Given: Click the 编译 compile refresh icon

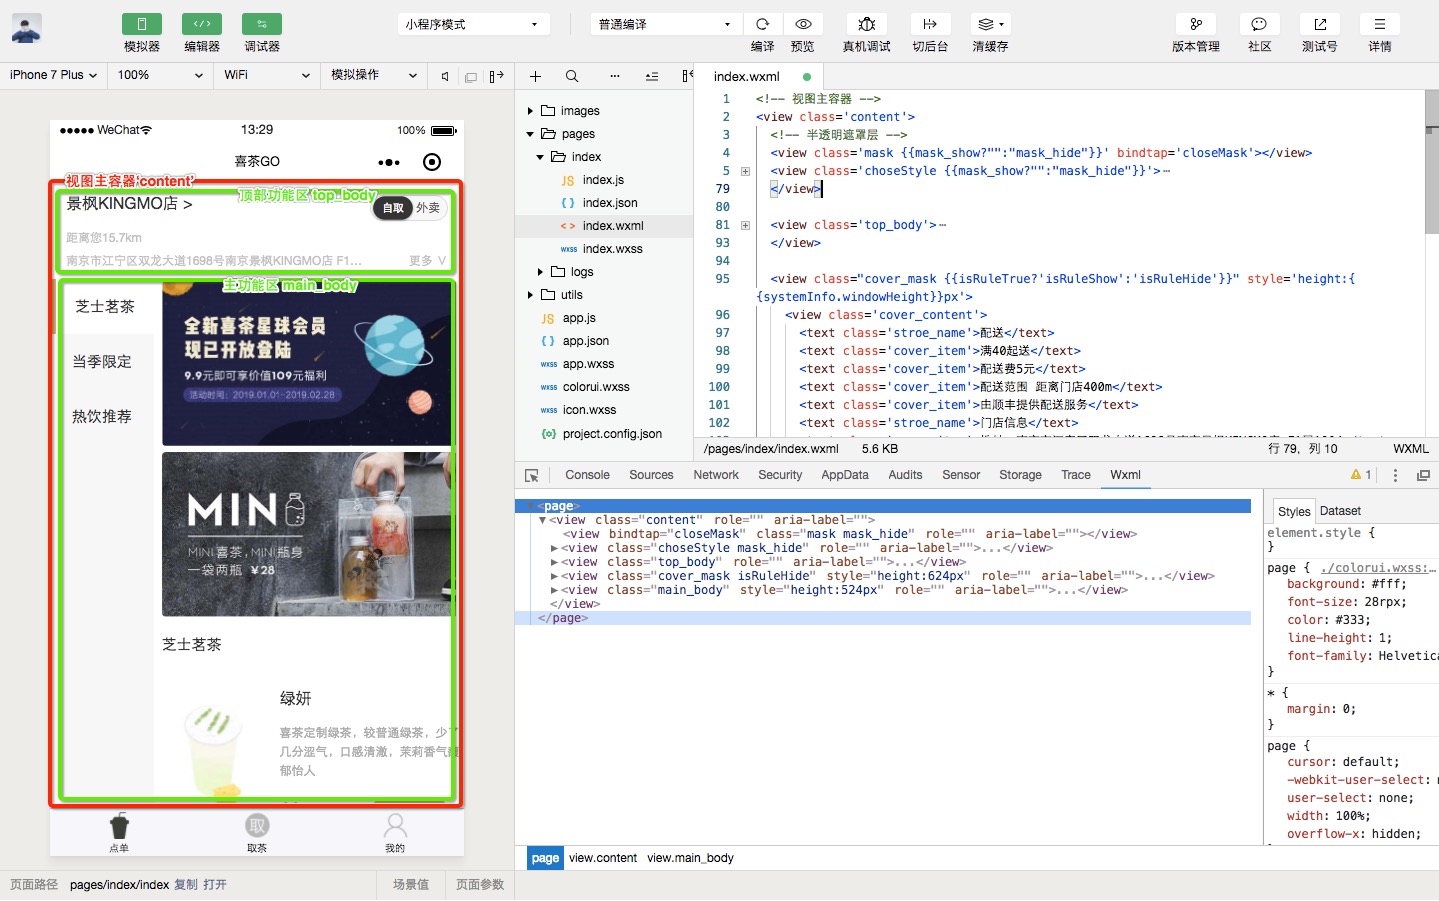Looking at the screenshot, I should 762,24.
